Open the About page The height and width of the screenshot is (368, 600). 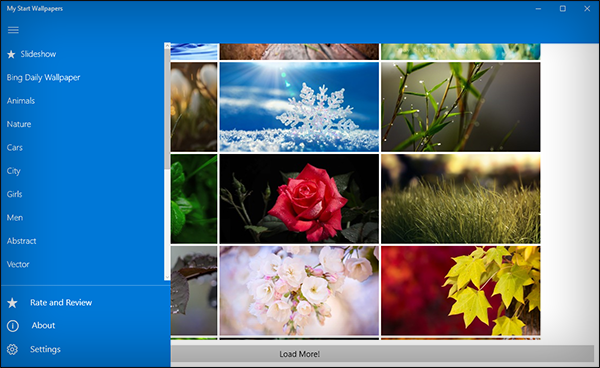(x=43, y=326)
